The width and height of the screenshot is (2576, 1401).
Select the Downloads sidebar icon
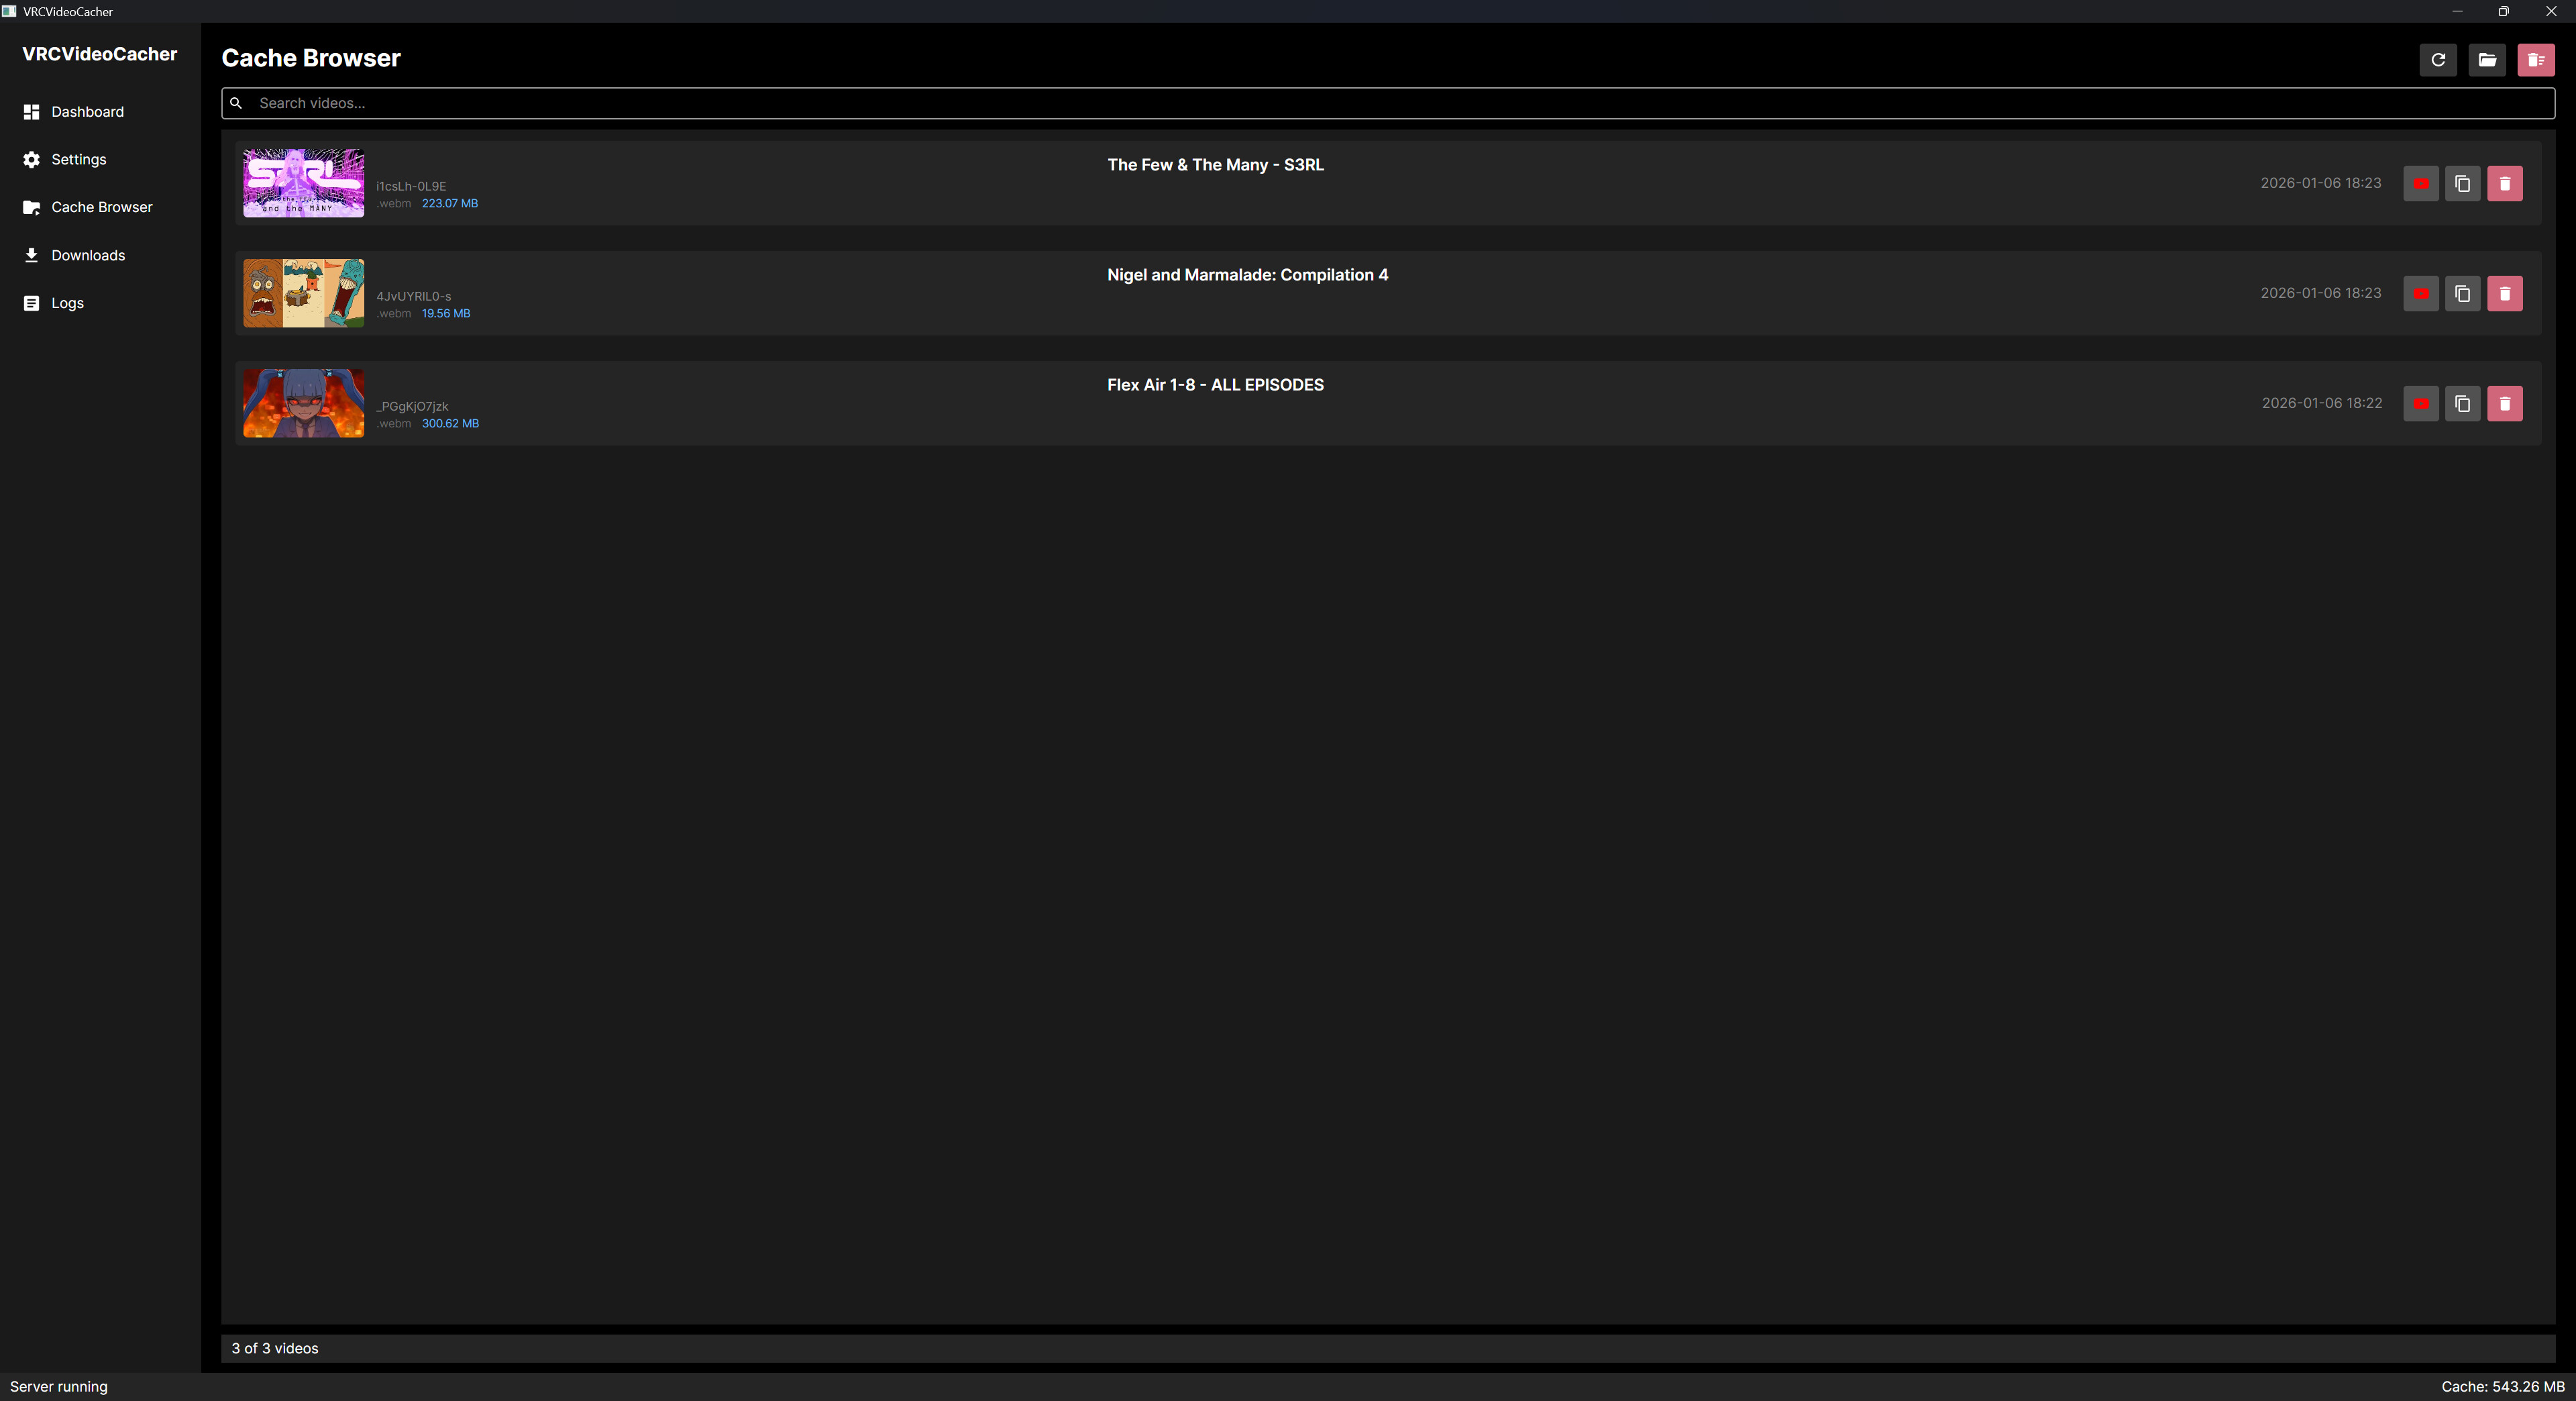click(x=31, y=255)
